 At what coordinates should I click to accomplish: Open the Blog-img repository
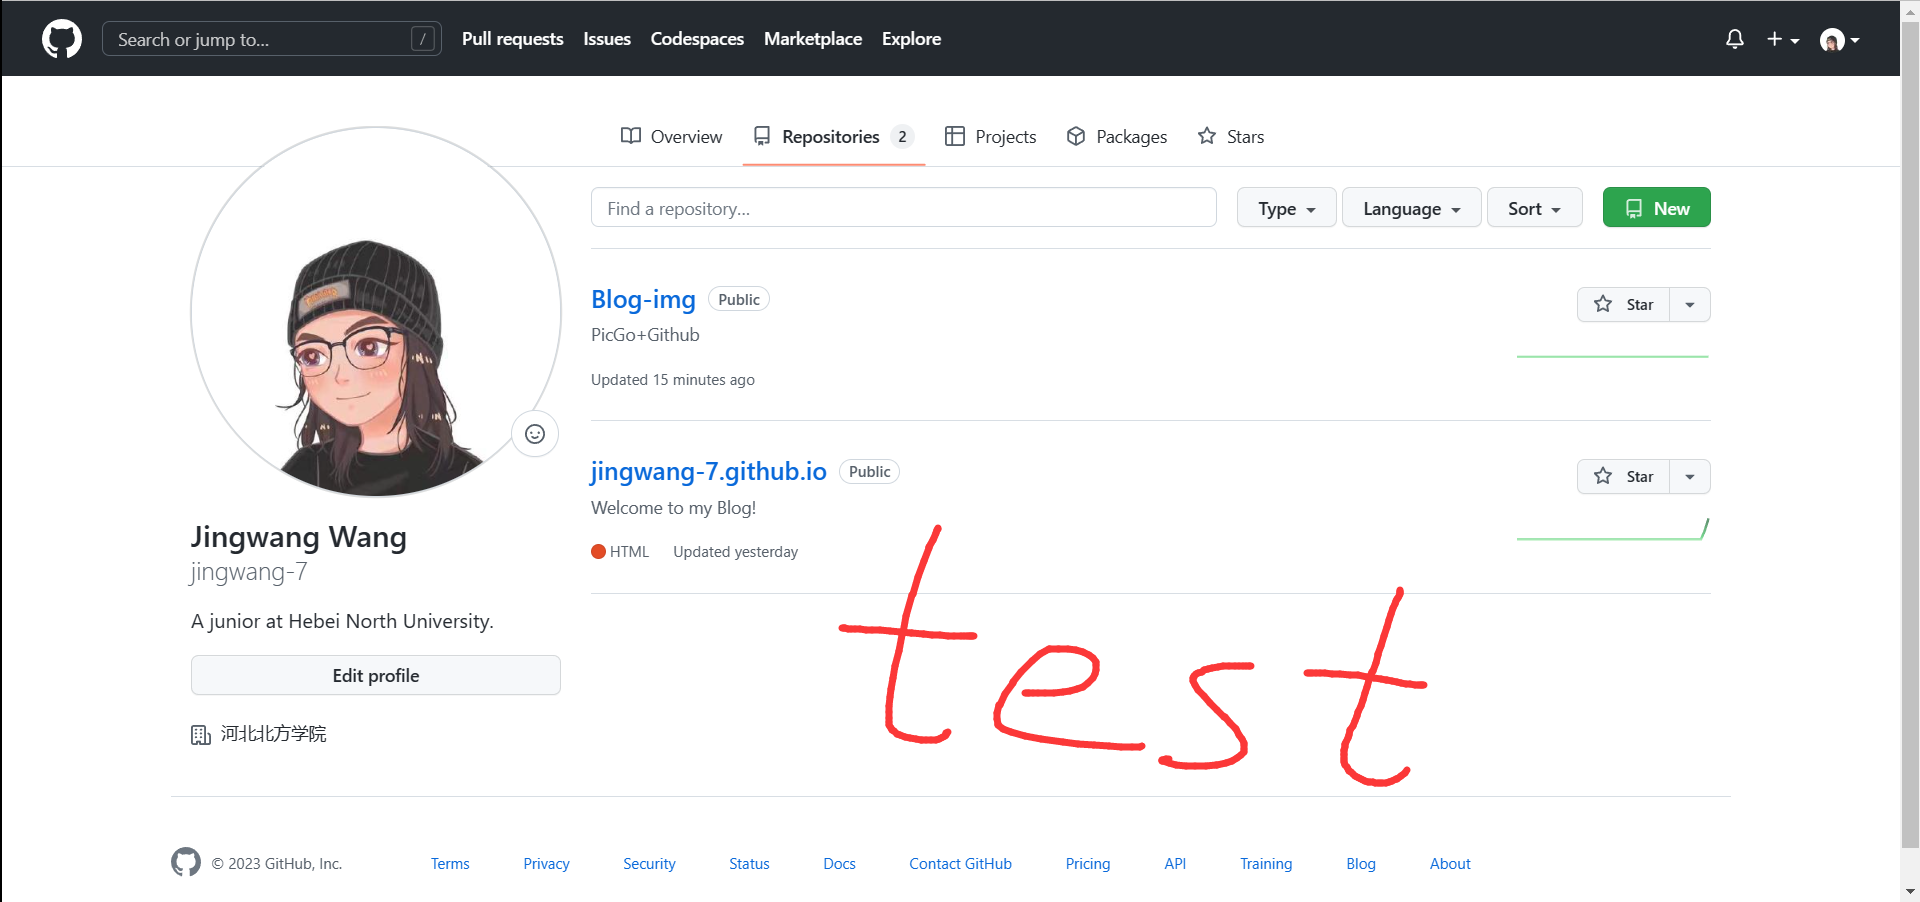tap(643, 299)
